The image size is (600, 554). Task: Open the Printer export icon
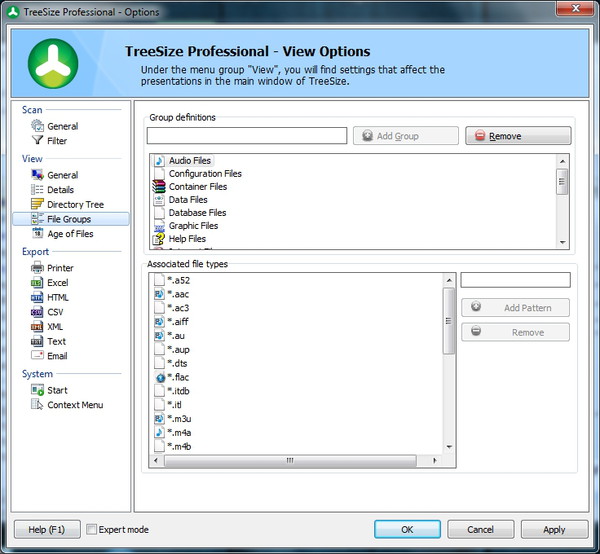coord(38,268)
